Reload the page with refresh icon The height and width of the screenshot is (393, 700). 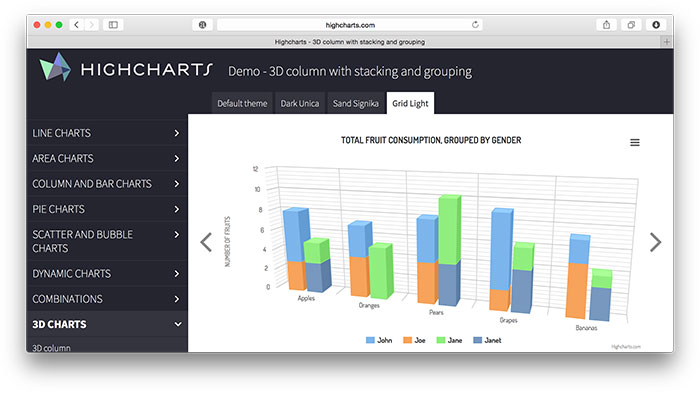tap(475, 25)
